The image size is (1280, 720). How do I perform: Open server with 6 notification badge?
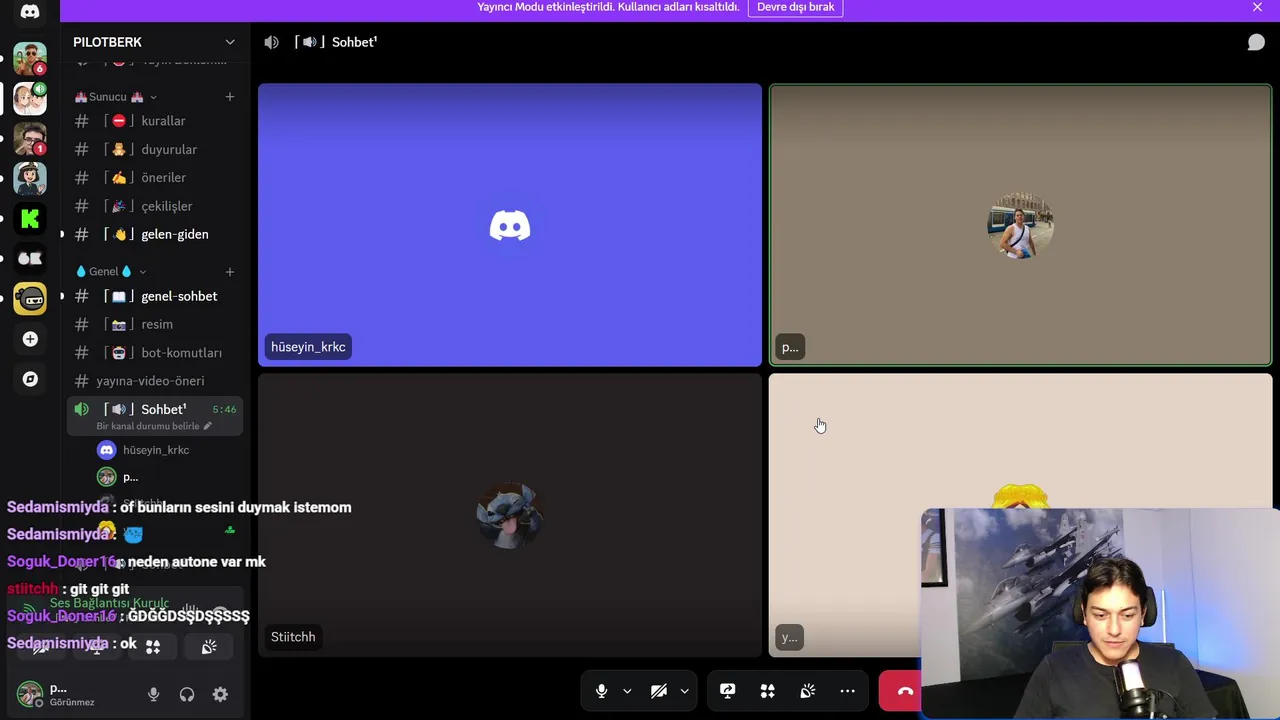pyautogui.click(x=30, y=59)
